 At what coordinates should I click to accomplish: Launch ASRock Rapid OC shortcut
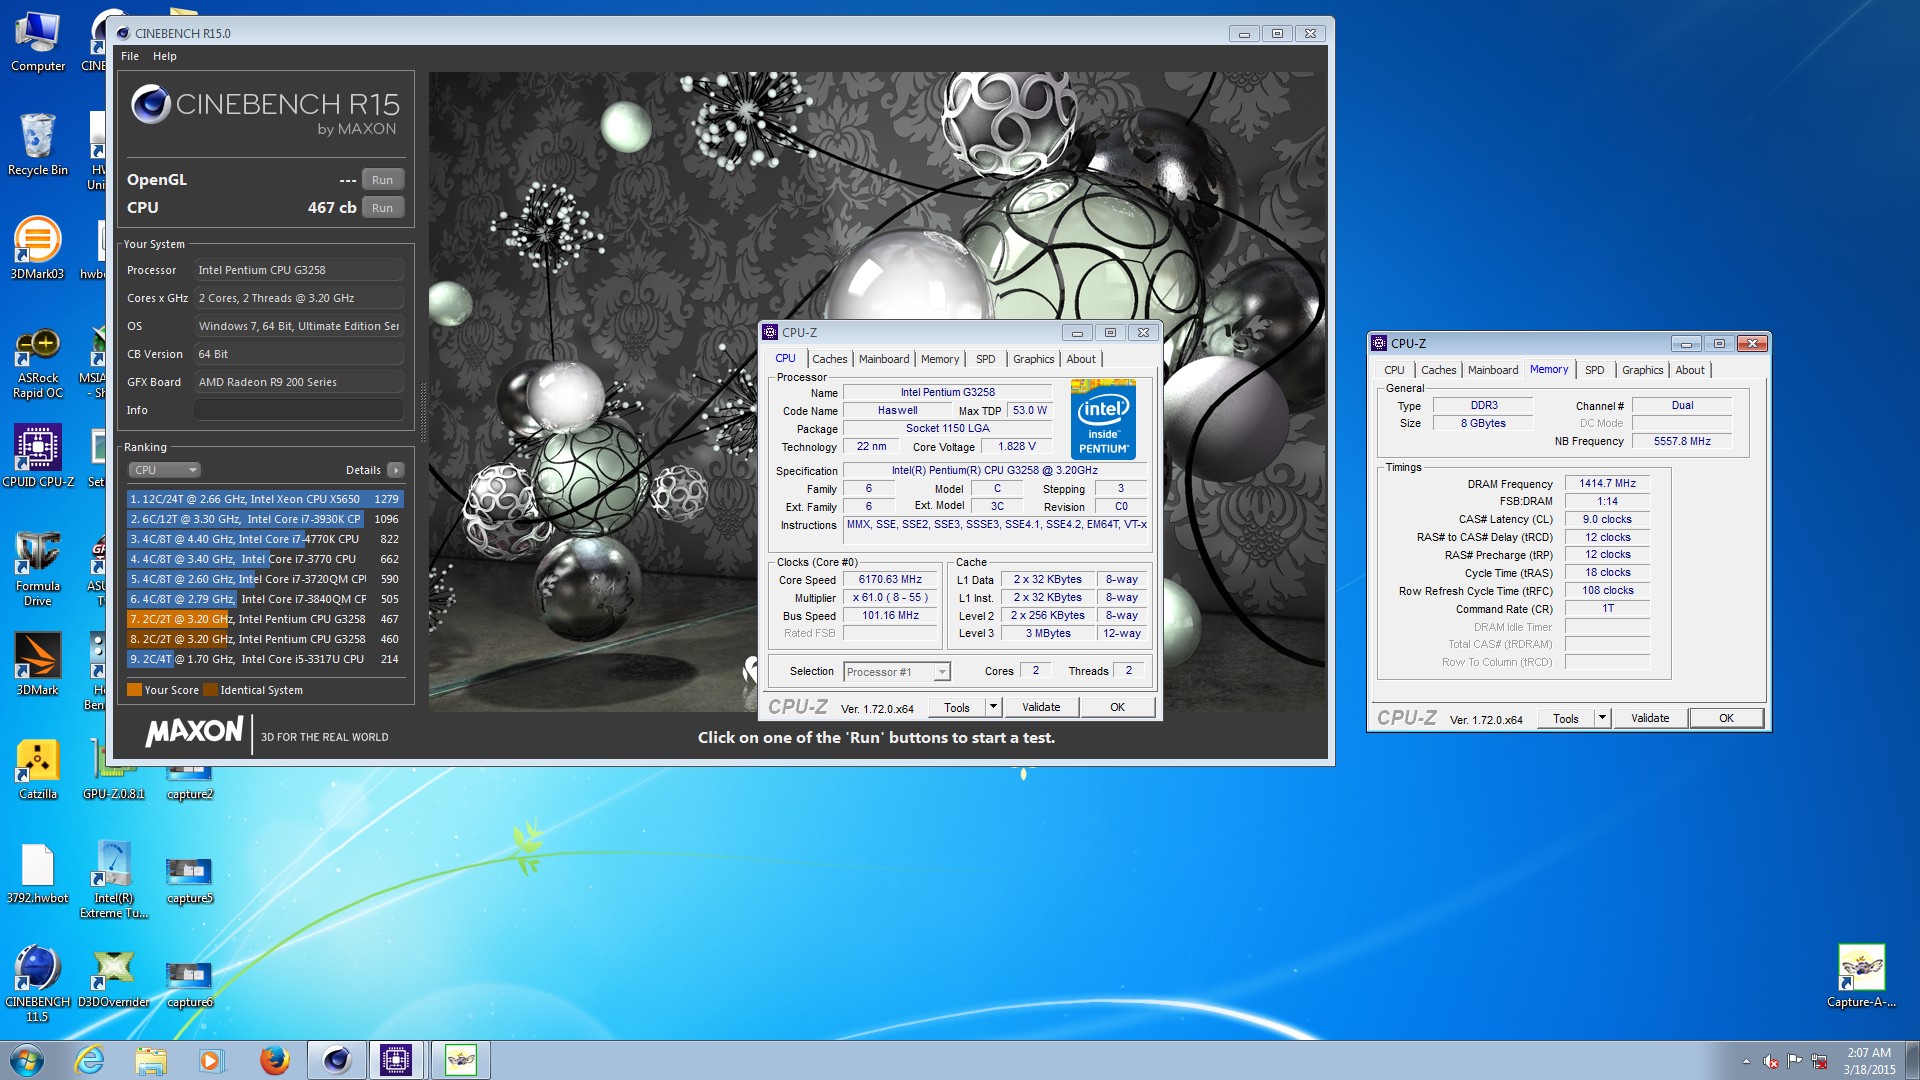(38, 362)
